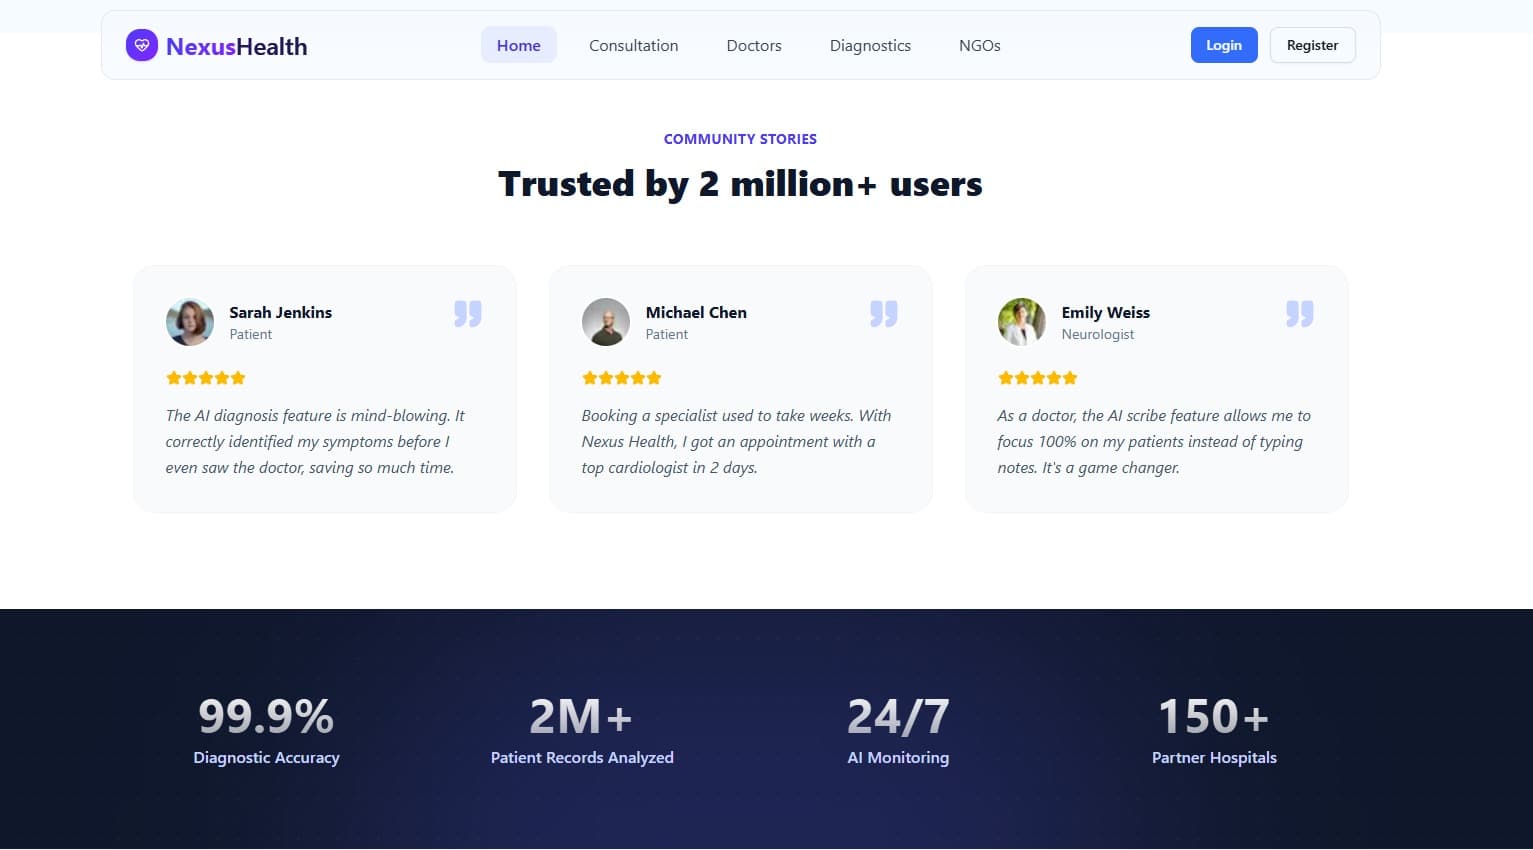Open the NGOs section
This screenshot has width=1533, height=850.
(x=979, y=45)
